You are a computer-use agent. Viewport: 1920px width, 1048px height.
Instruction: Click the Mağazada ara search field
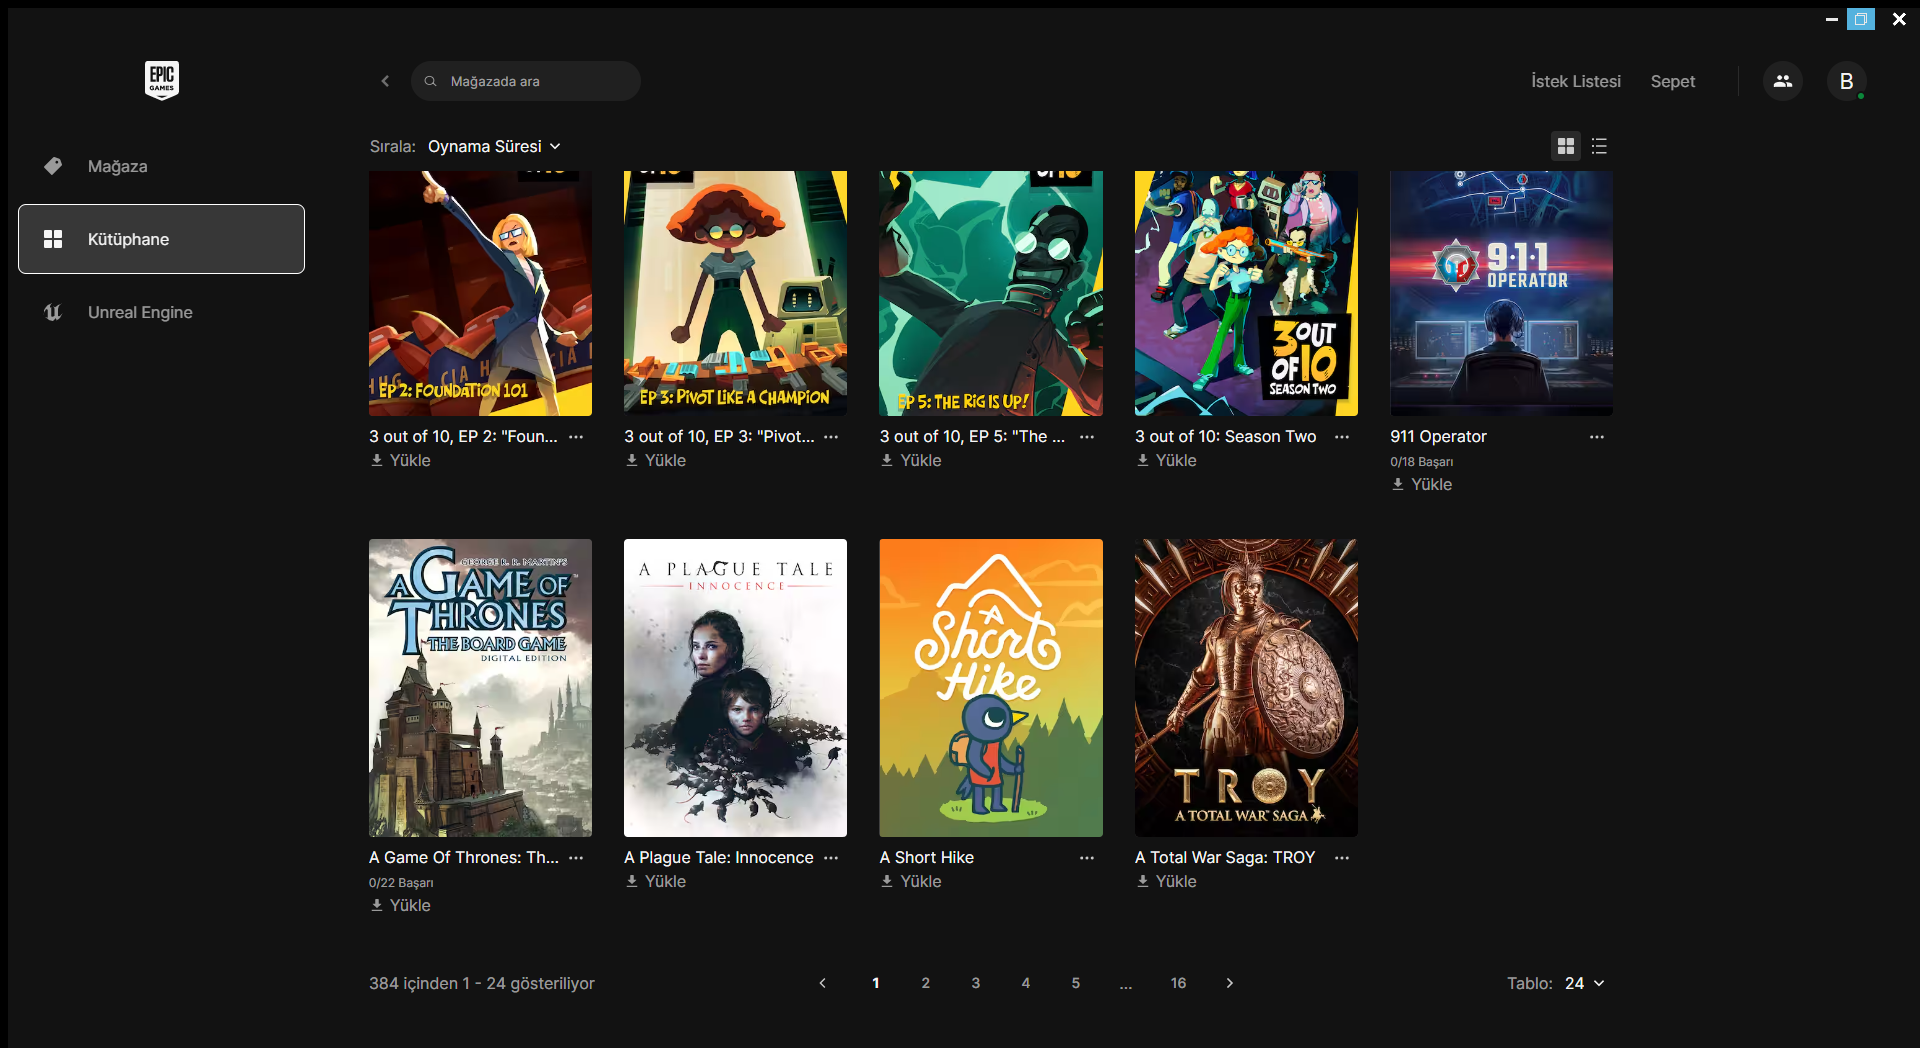pyautogui.click(x=526, y=81)
